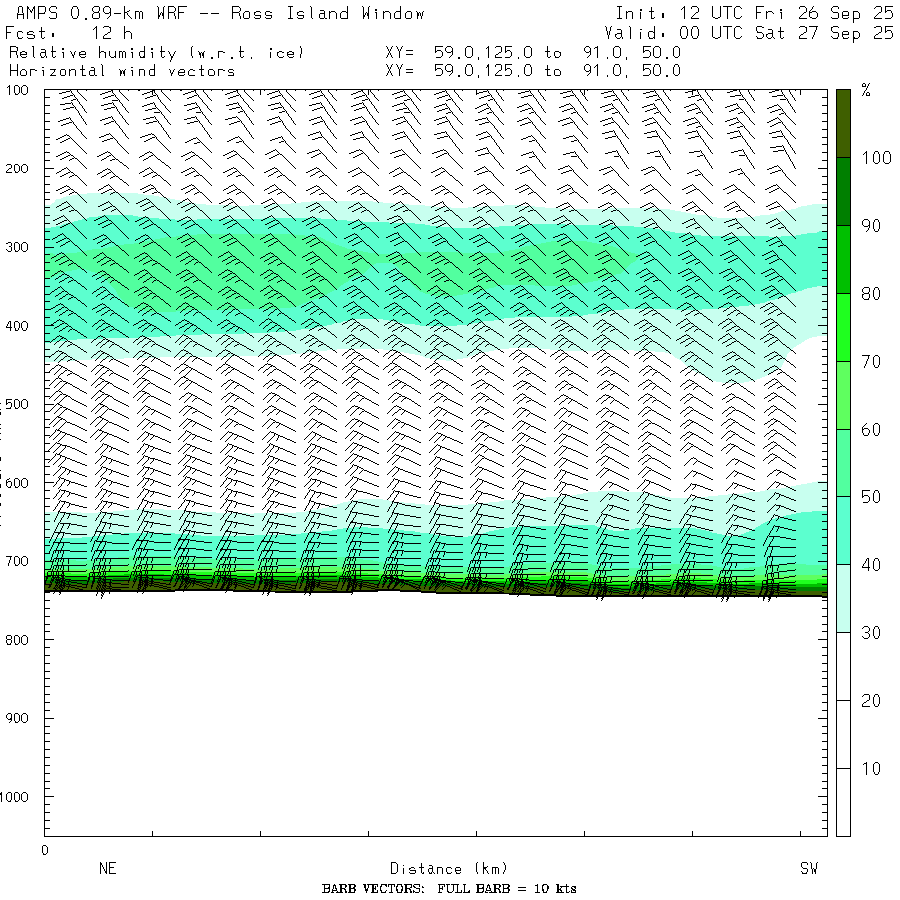Click the 'SW' cross-section endpoint label
Screen dimensions: 900x900
pos(809,868)
